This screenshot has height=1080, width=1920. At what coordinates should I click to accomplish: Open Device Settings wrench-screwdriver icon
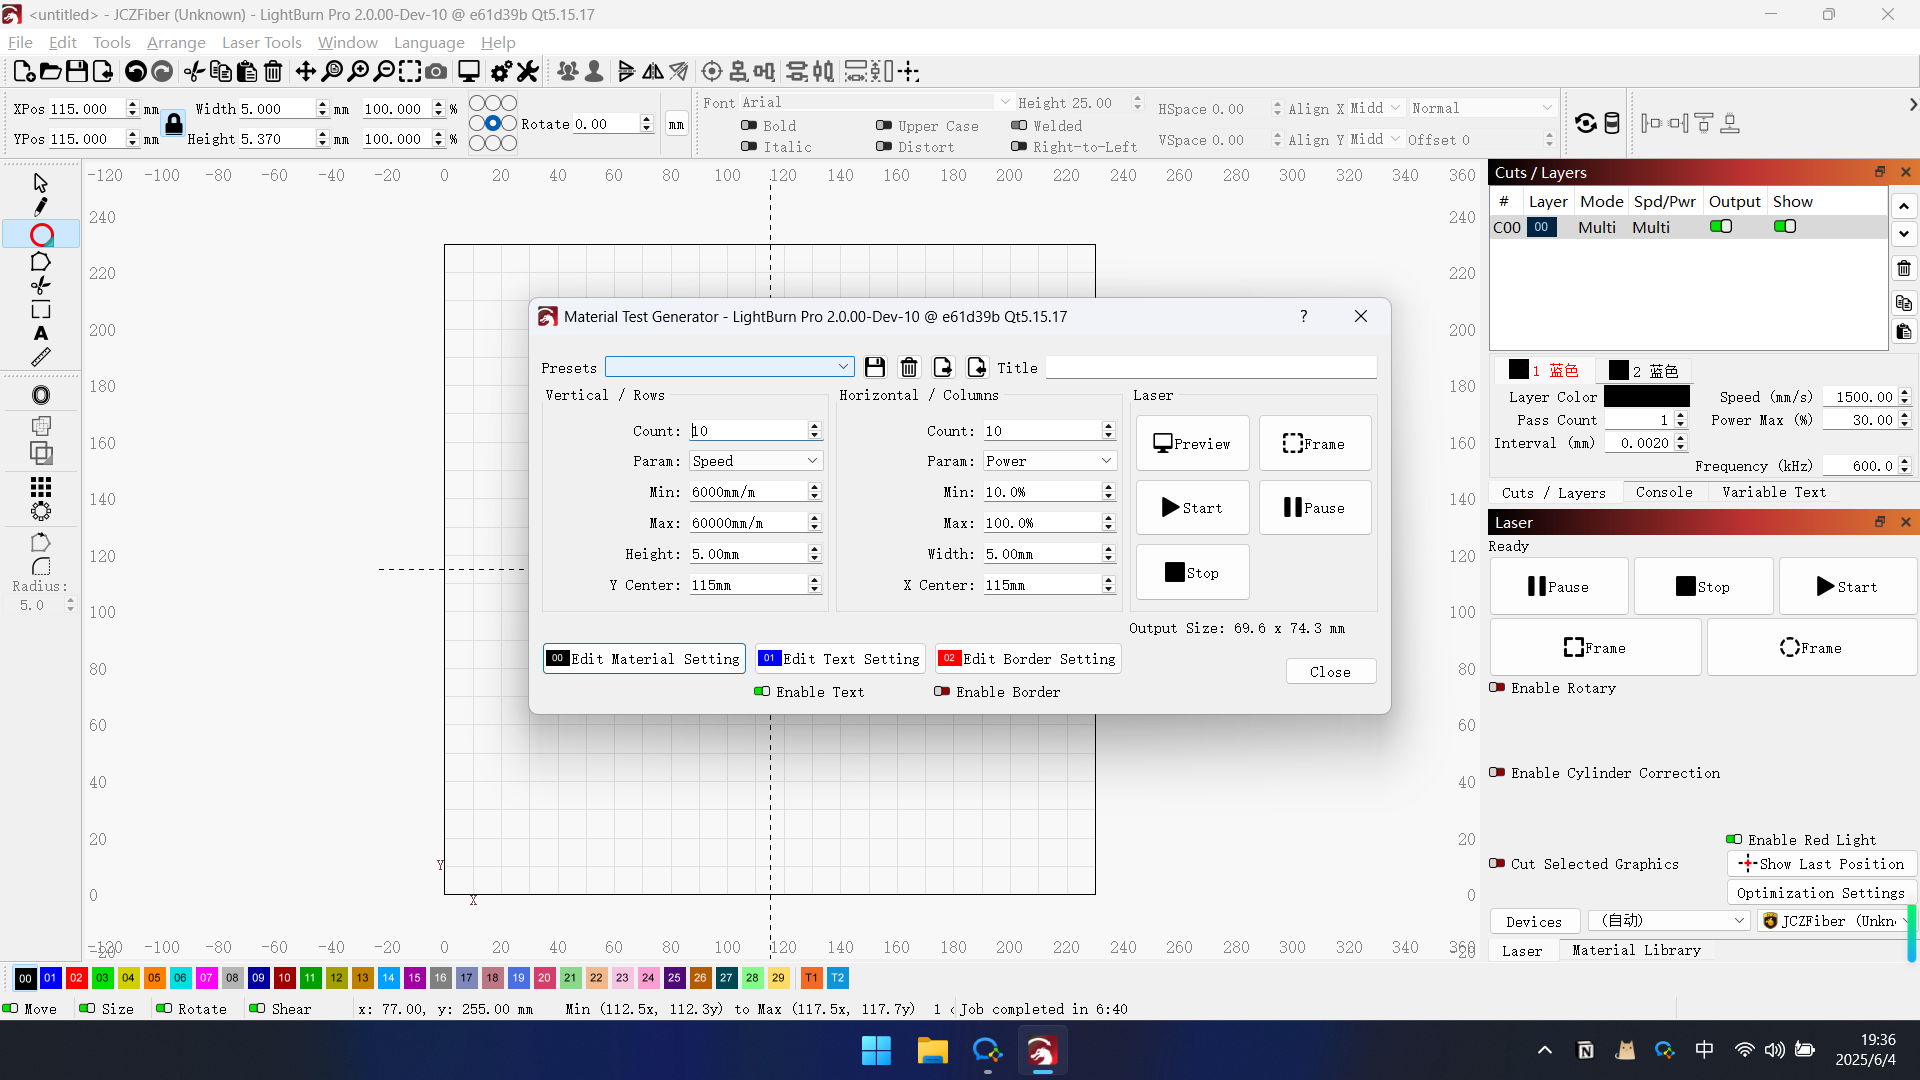tap(527, 71)
